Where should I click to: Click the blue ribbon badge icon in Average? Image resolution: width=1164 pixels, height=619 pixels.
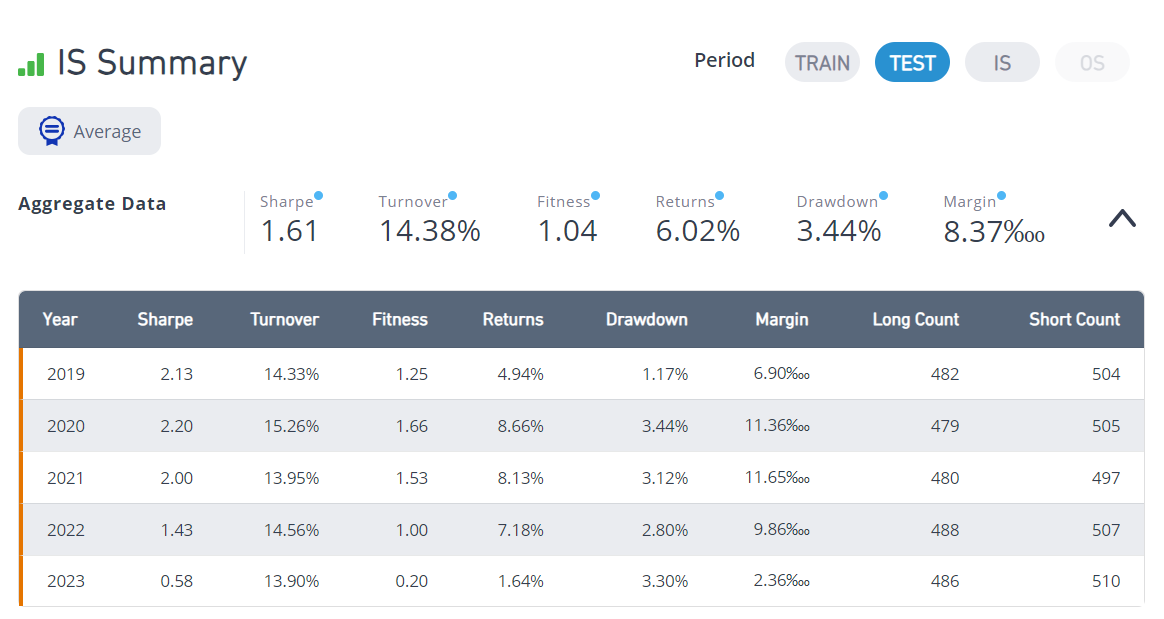coord(52,131)
